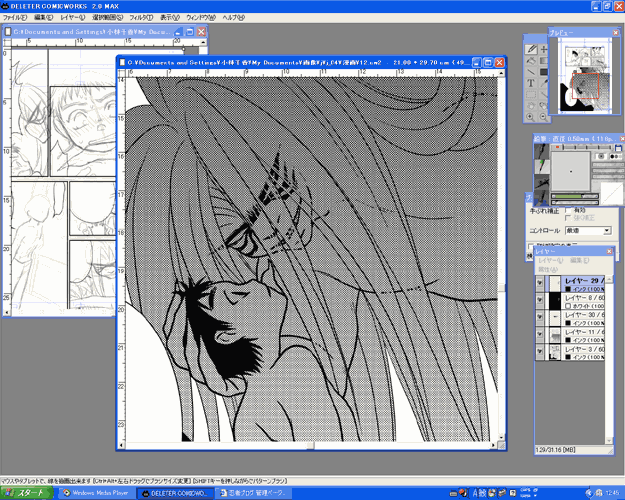Click the round brush shape icon

(x=601, y=156)
